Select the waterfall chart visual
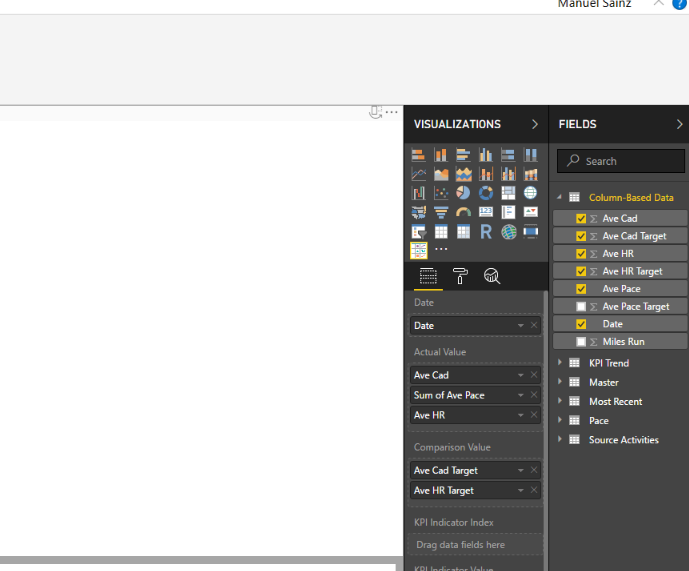 (418, 193)
